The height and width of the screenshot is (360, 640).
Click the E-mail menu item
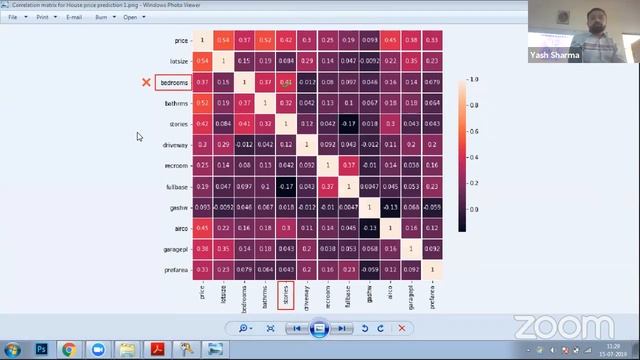tap(74, 17)
